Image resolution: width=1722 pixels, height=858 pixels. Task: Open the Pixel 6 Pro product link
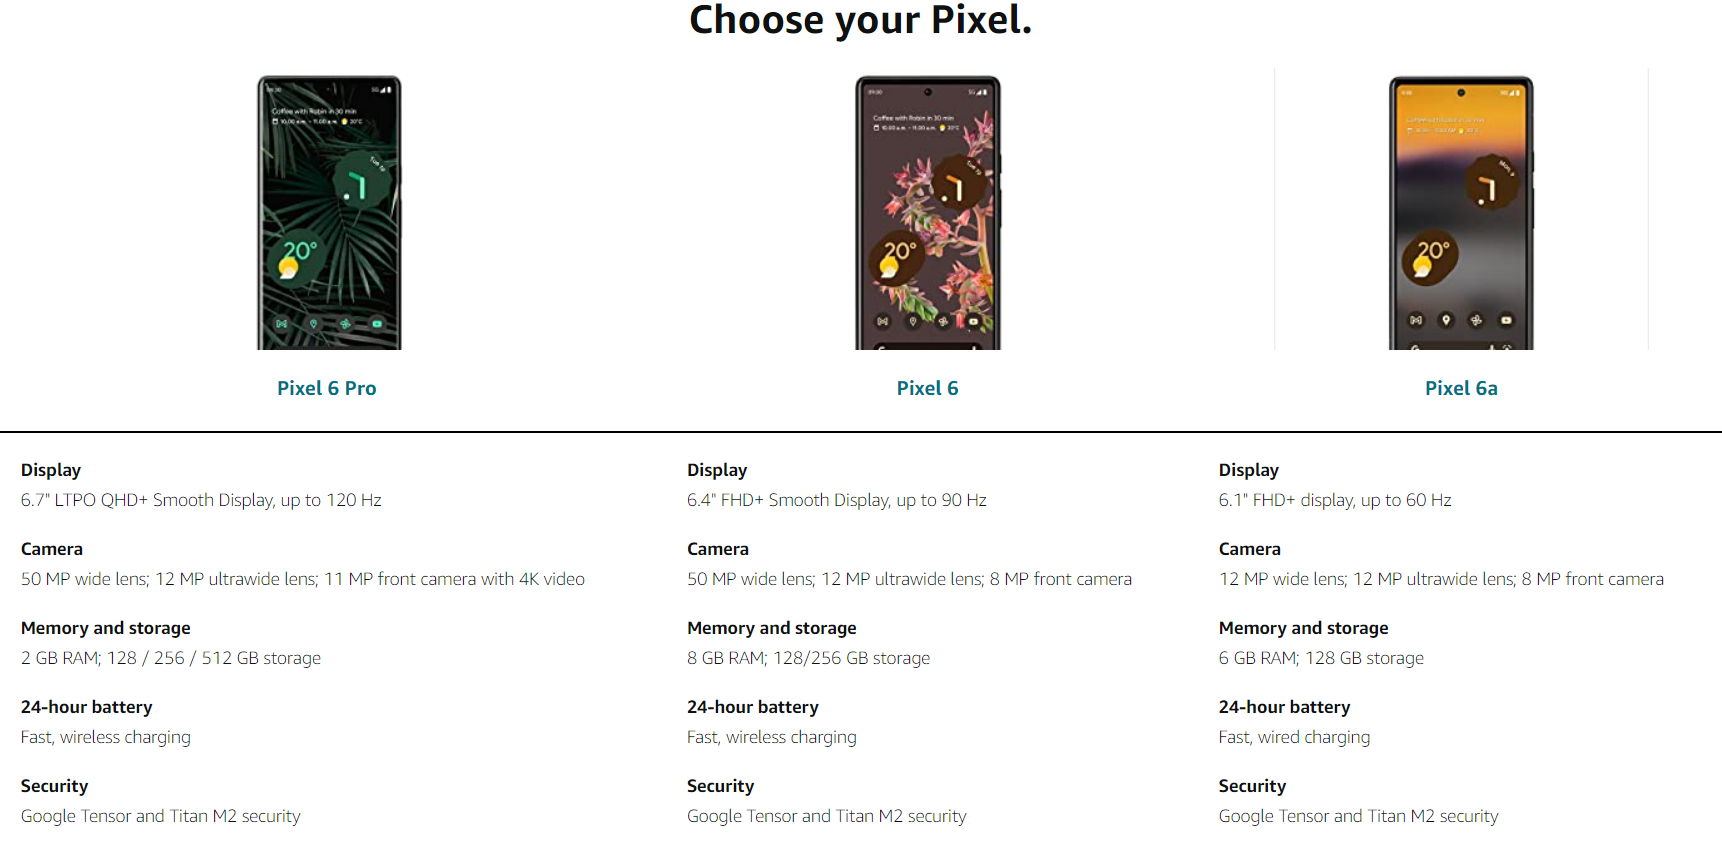(x=327, y=388)
